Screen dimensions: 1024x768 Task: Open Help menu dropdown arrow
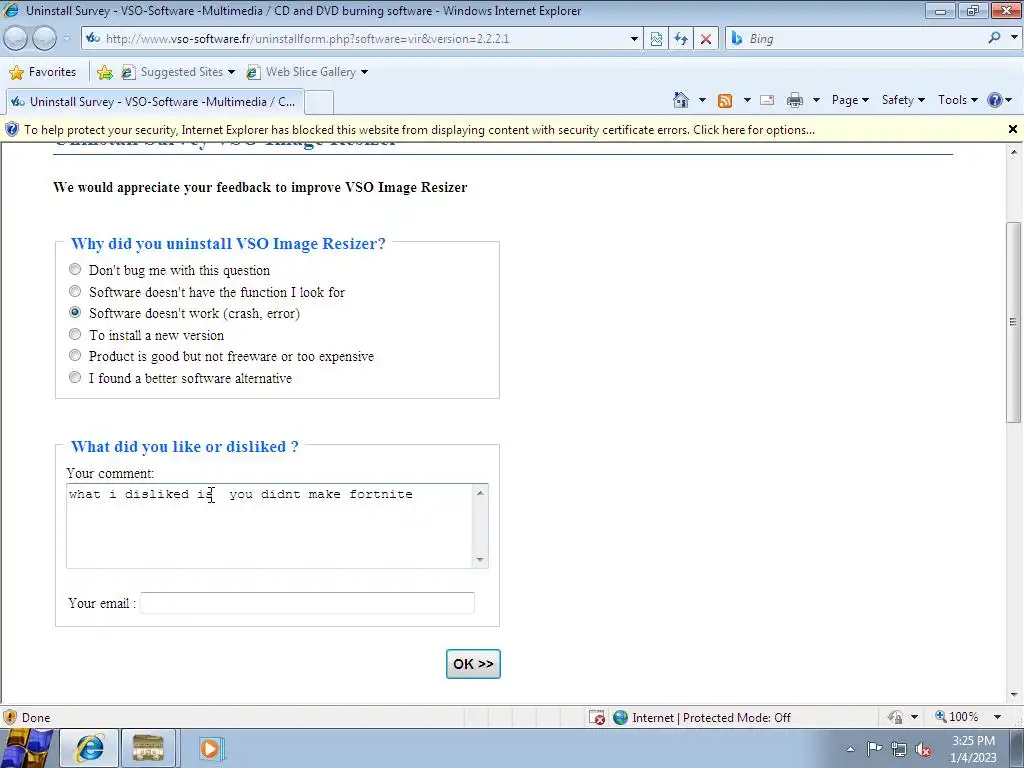click(1009, 100)
